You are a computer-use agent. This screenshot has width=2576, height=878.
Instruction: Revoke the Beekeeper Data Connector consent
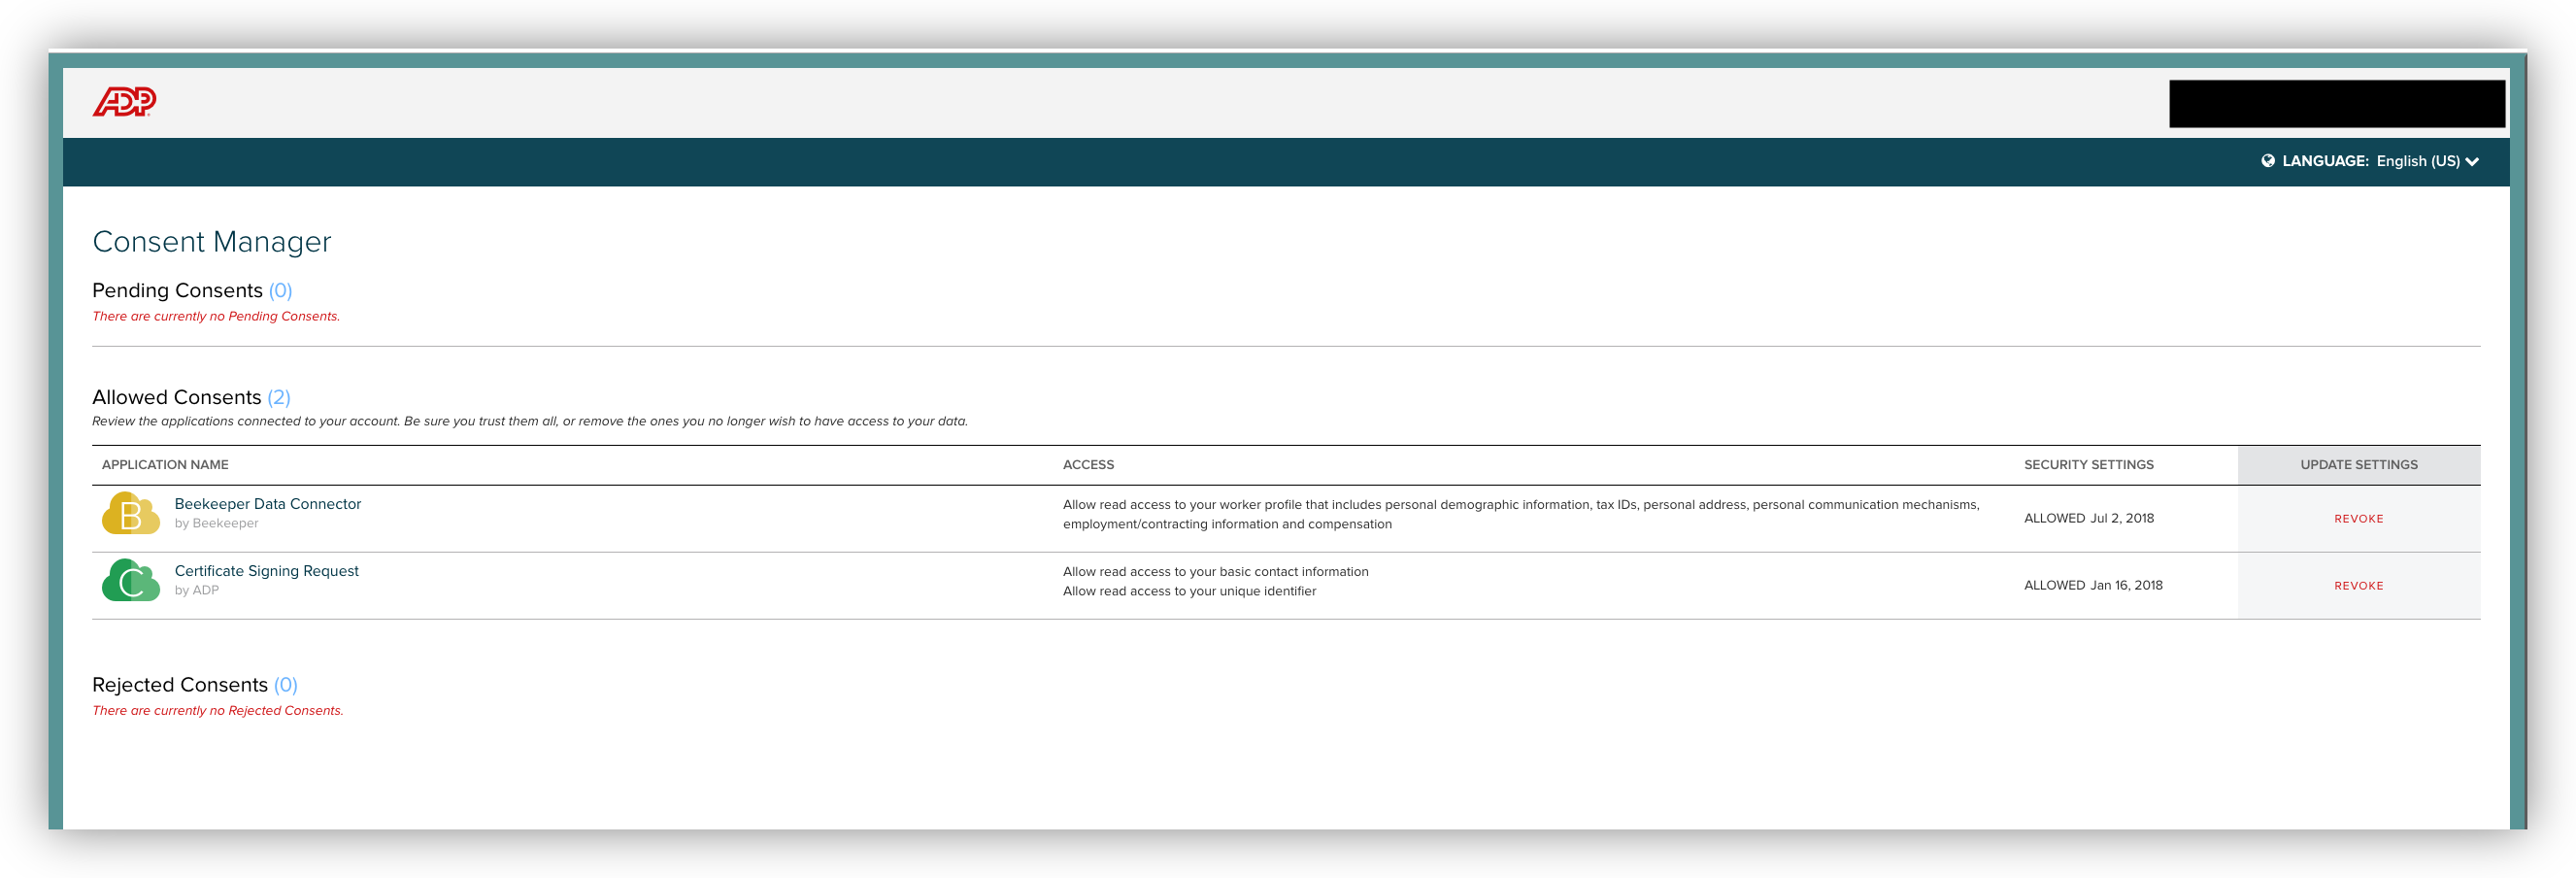[2358, 518]
